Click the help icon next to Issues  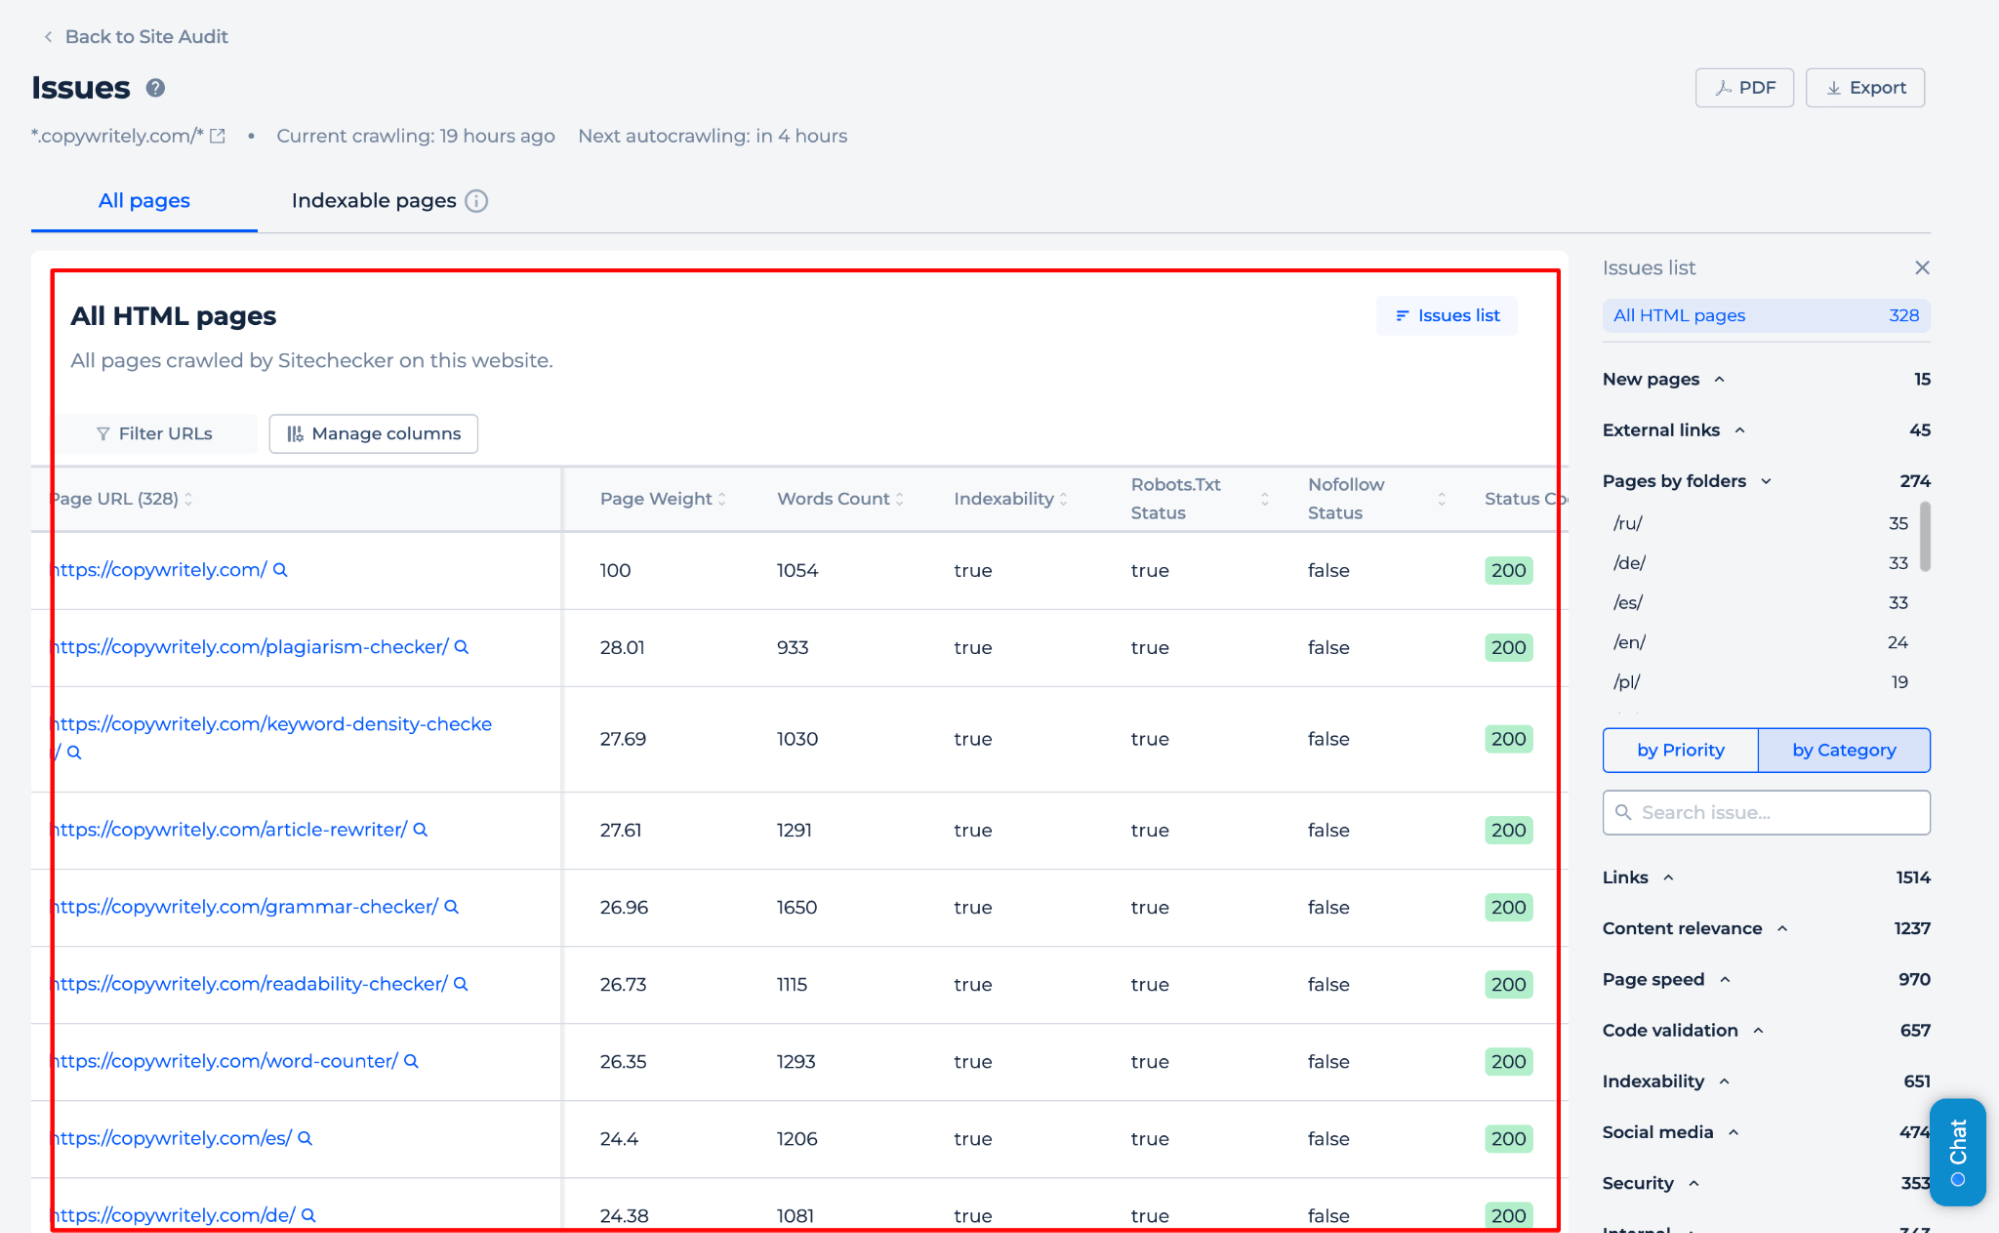pos(155,88)
